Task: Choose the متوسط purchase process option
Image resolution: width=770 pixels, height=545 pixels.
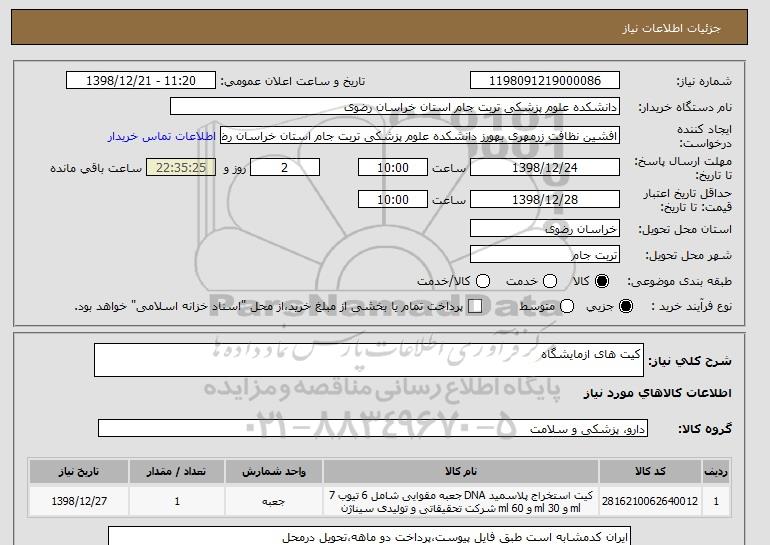Action: click(x=567, y=306)
